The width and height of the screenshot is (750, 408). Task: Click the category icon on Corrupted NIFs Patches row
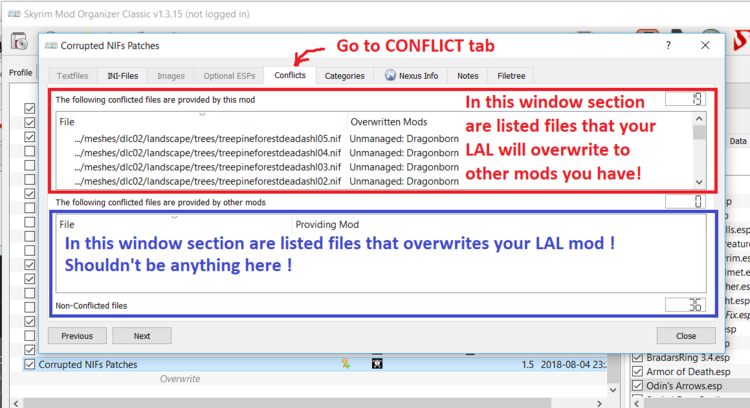(x=377, y=364)
